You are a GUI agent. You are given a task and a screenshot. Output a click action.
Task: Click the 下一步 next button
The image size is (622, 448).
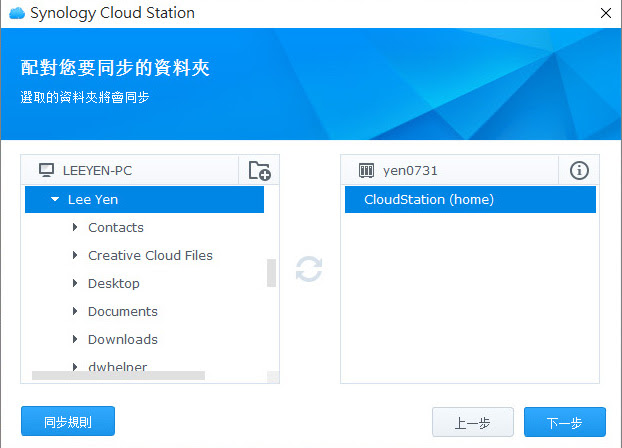pos(565,422)
